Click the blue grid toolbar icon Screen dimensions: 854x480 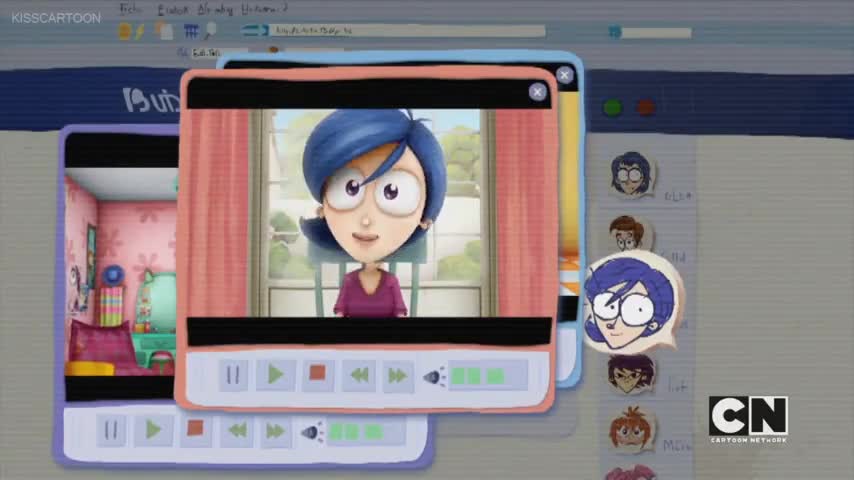(191, 31)
